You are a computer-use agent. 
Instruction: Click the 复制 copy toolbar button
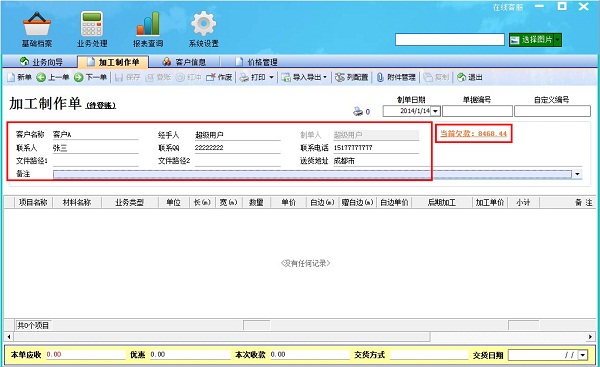pyautogui.click(x=436, y=77)
